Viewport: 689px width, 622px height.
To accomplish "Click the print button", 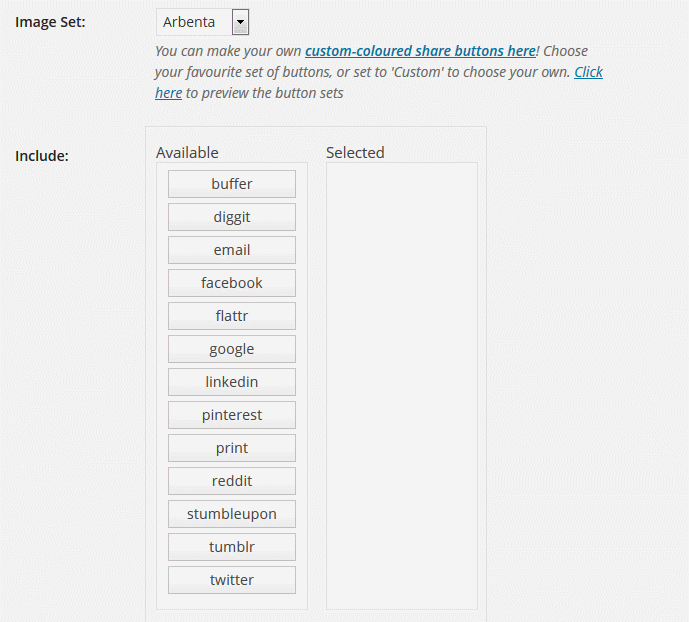I will tap(232, 448).
